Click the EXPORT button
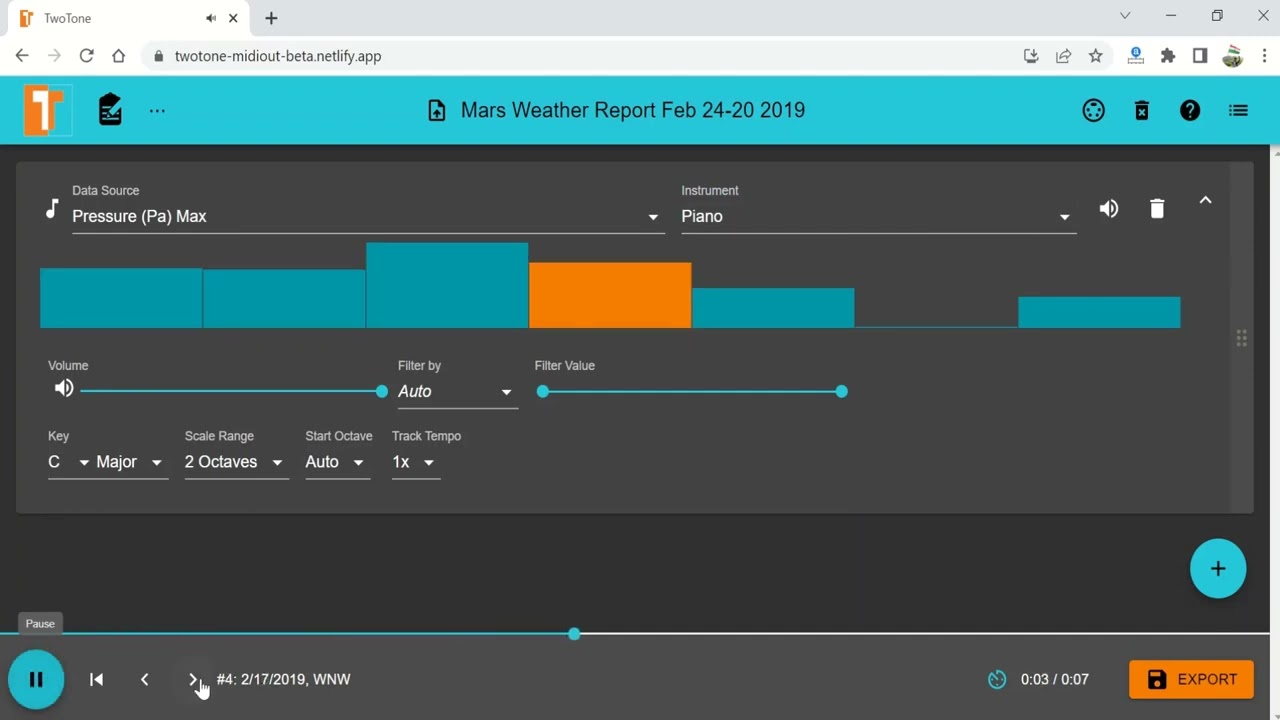Screen dimensions: 1280x720 click(x=1191, y=679)
